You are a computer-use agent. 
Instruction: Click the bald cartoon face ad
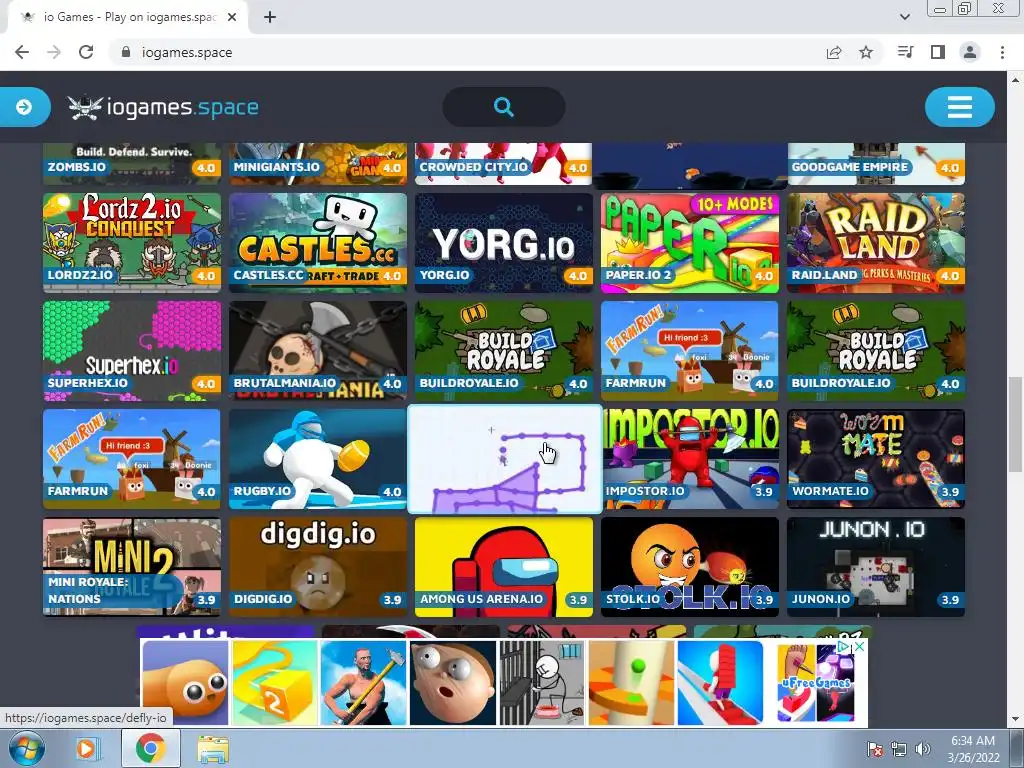click(x=452, y=682)
